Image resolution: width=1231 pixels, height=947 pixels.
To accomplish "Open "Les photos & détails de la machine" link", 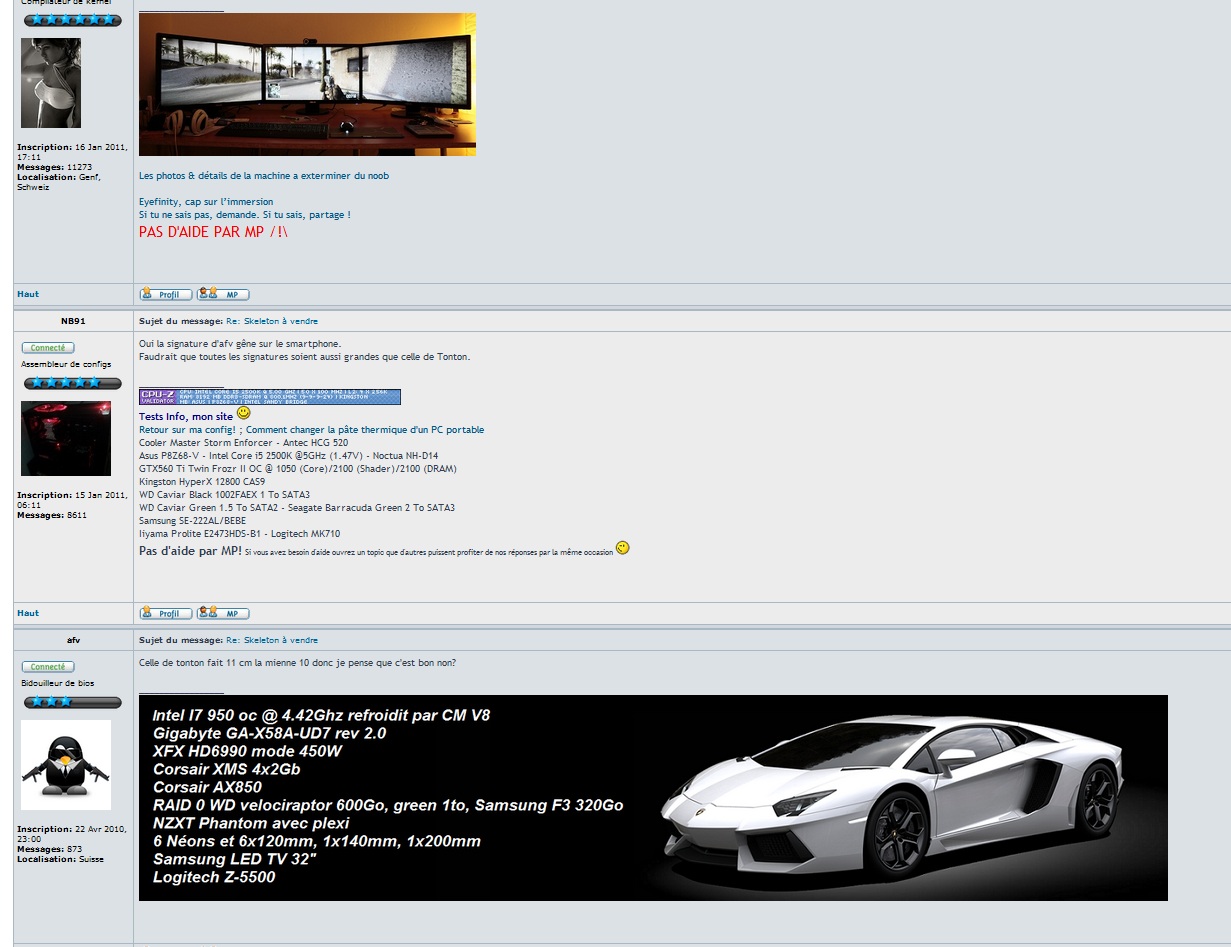I will [x=264, y=176].
